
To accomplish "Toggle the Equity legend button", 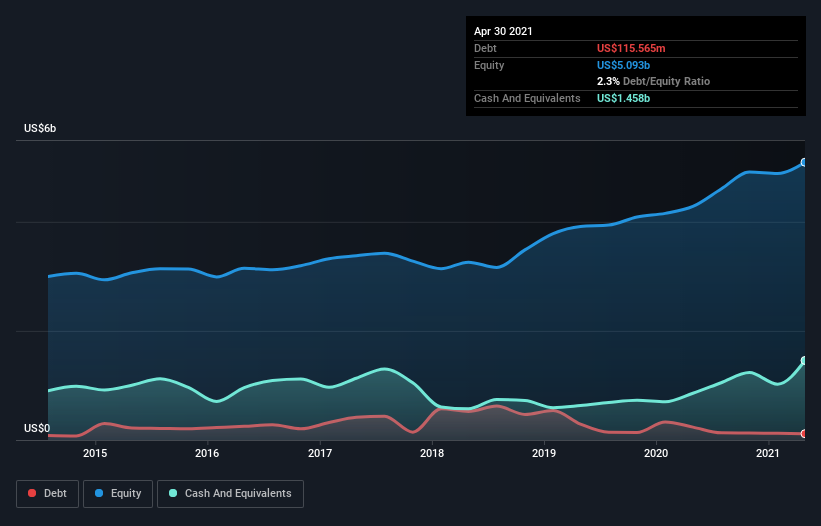I will (x=118, y=494).
